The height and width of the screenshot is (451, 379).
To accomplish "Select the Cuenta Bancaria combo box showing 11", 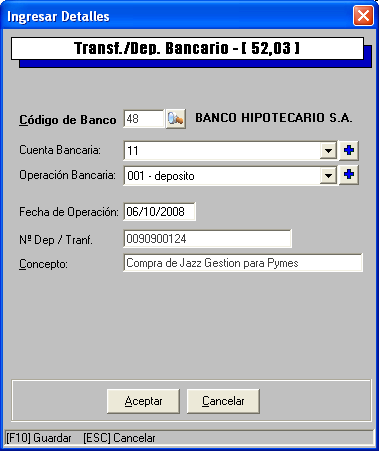I will point(230,151).
